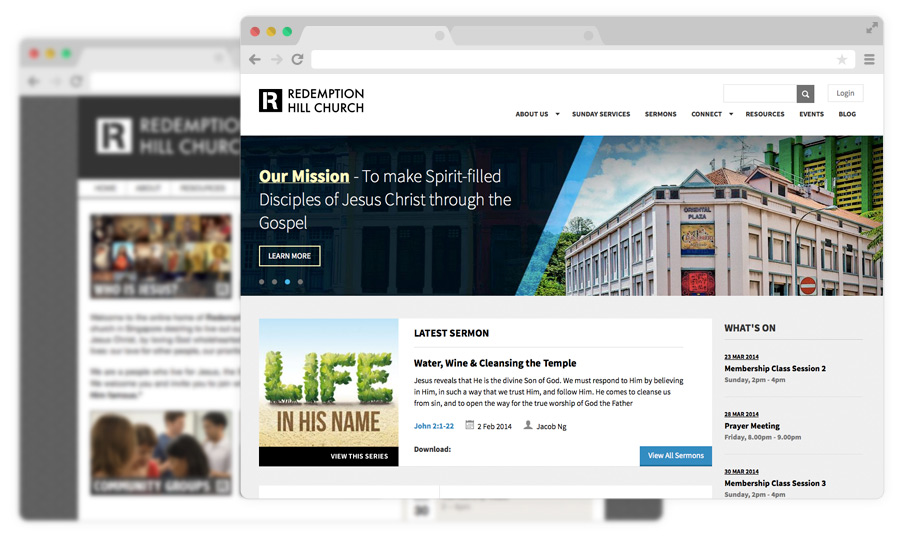Viewport: 905px width, 559px height.
Task: Click the View All Sermons button
Action: click(x=675, y=456)
